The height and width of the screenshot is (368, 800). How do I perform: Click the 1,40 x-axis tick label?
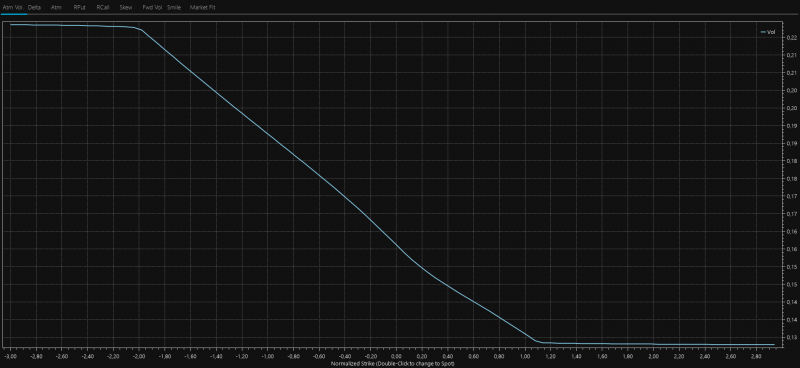577,356
